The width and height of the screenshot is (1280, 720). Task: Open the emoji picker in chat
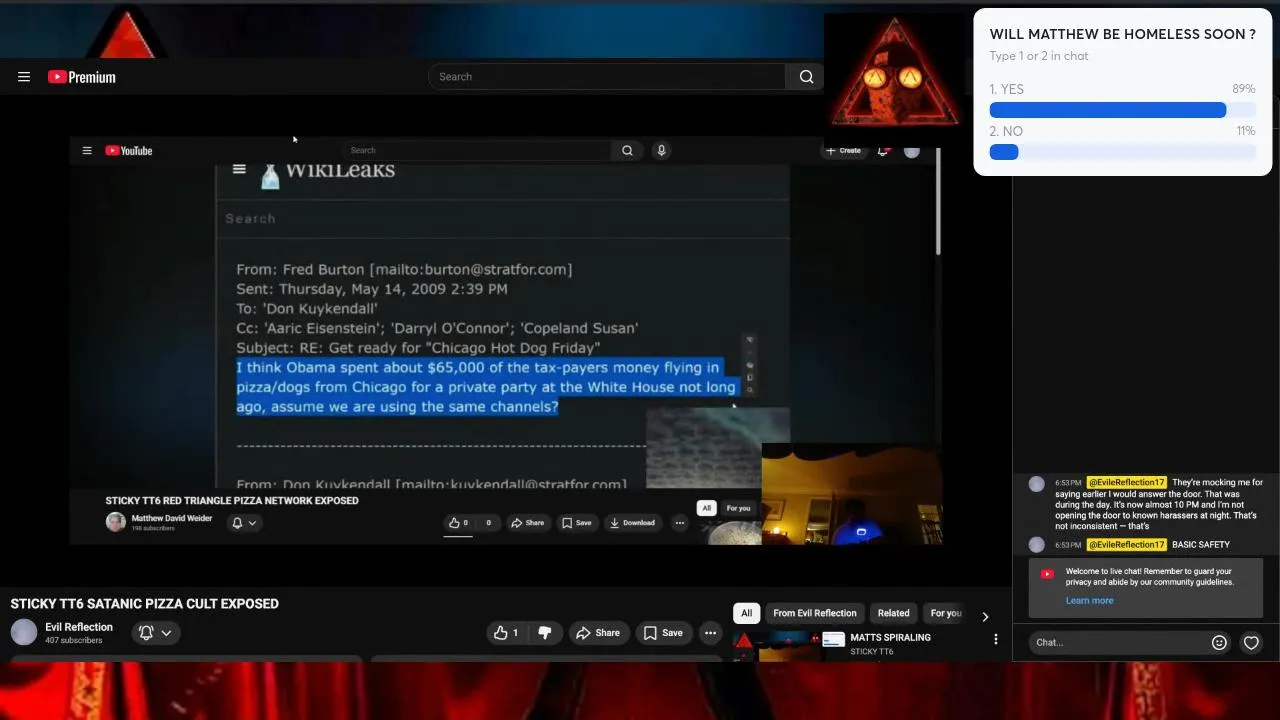click(x=1219, y=643)
